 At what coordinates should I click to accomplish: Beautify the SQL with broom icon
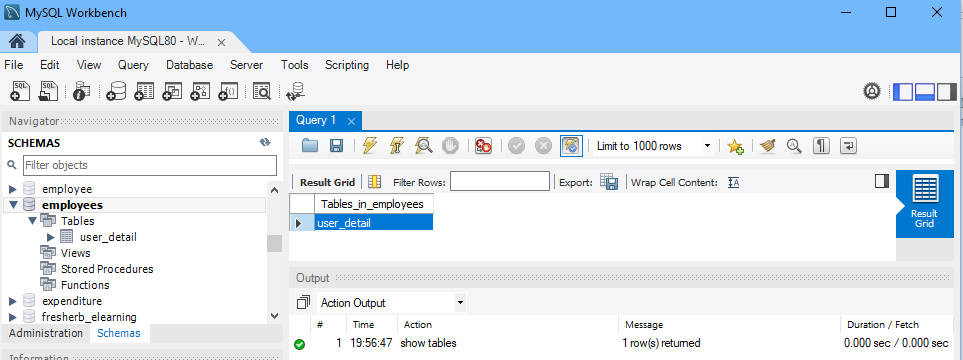(768, 146)
